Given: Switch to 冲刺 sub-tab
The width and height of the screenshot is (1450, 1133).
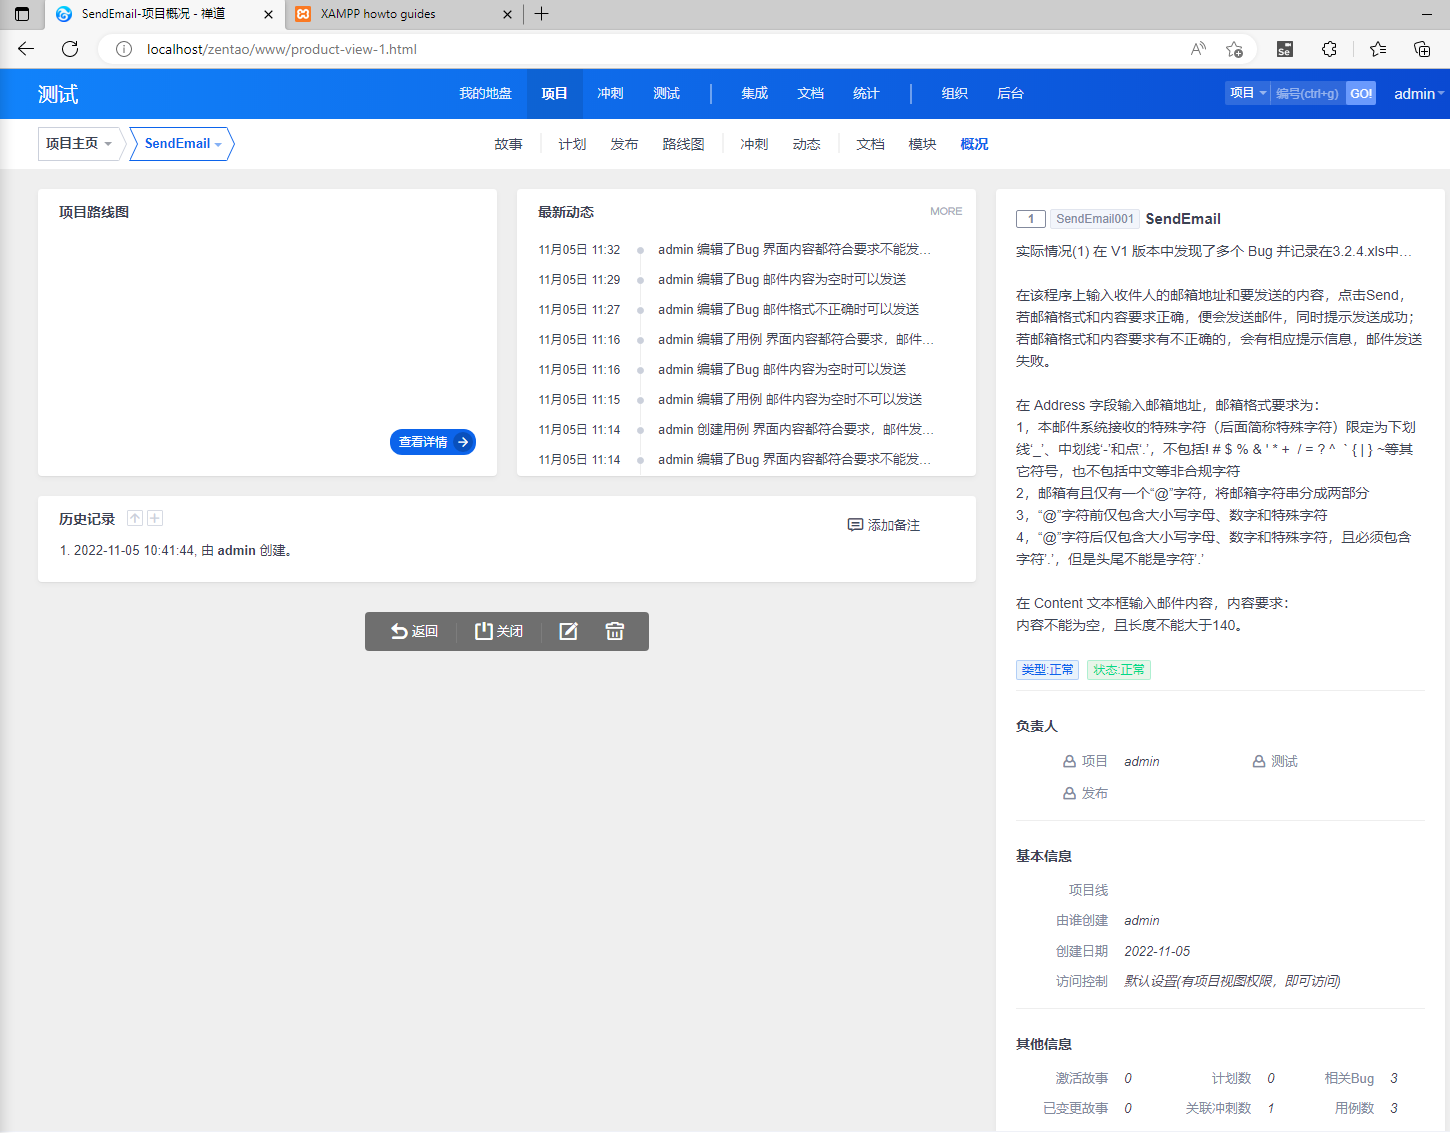Looking at the screenshot, I should coord(754,144).
